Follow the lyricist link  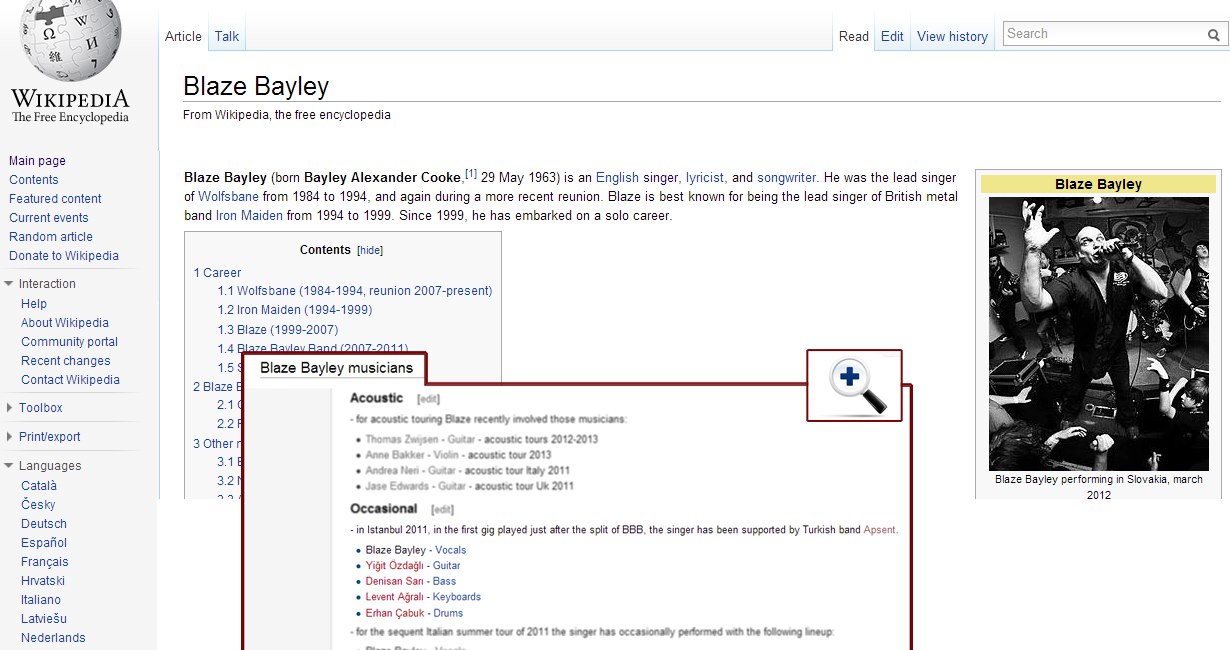point(704,178)
